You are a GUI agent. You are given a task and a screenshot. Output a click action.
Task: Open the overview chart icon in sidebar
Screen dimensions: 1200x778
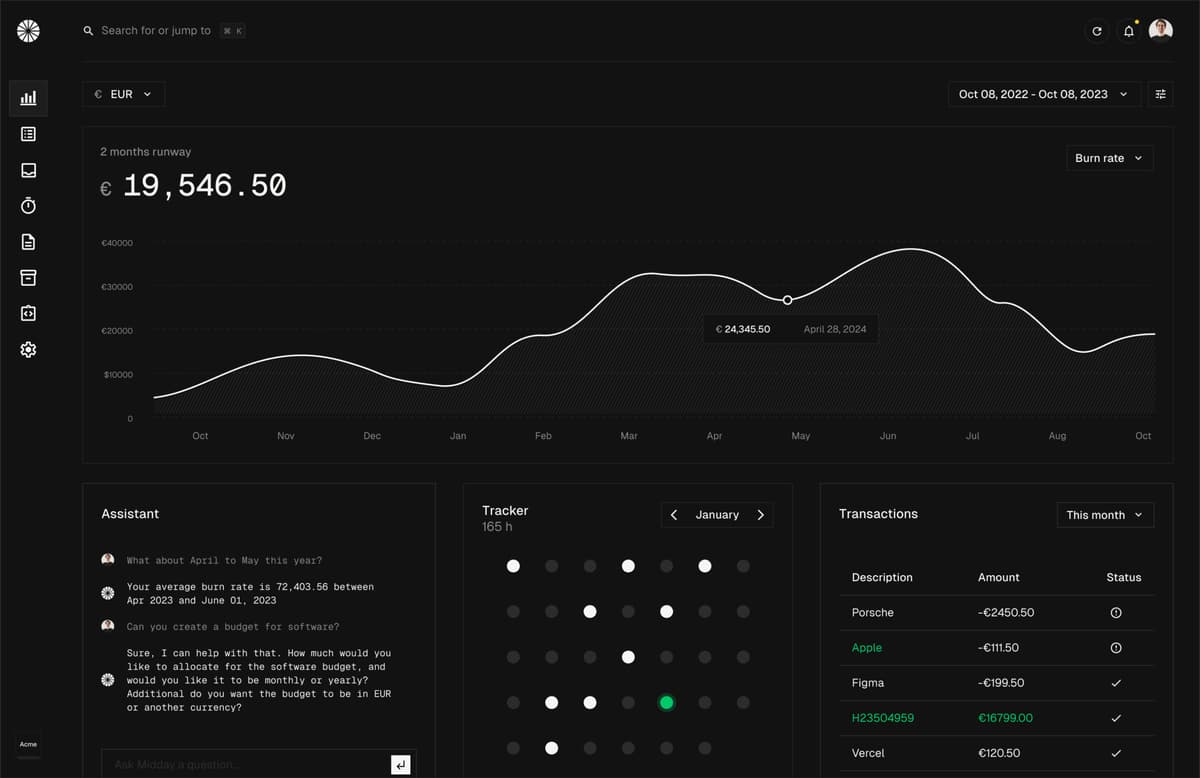coord(28,98)
